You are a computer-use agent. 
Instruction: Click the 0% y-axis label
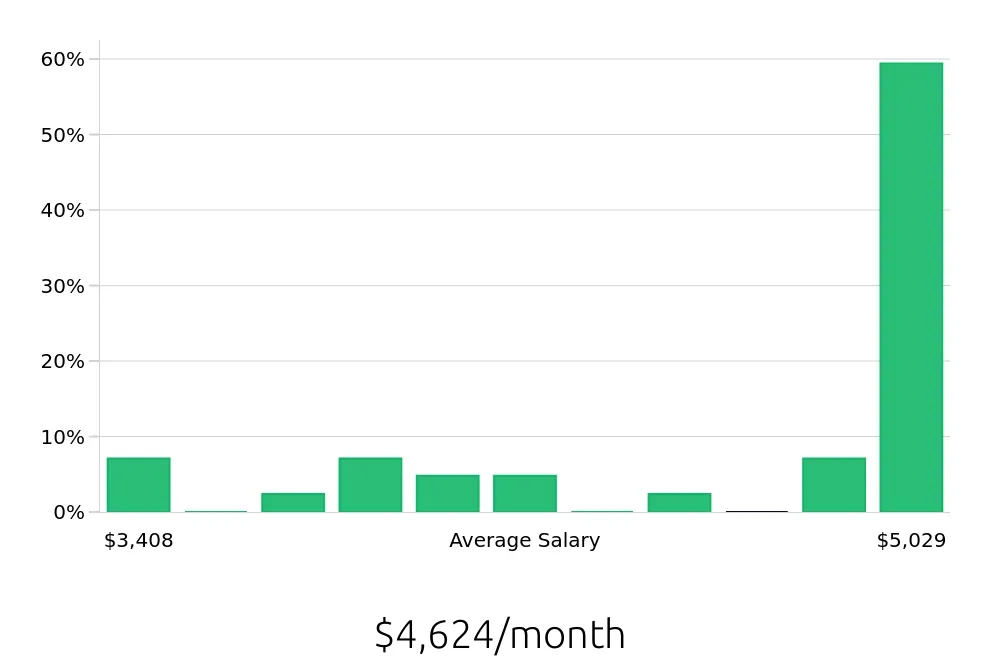point(69,513)
